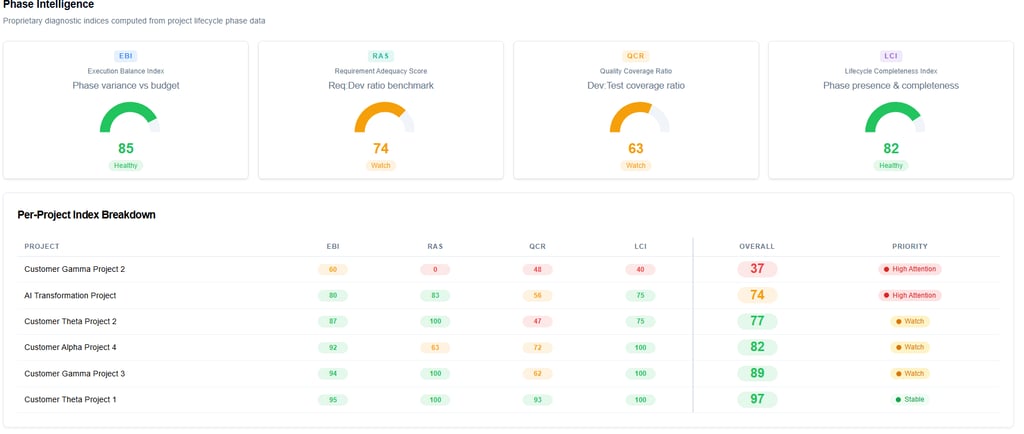The height and width of the screenshot is (434, 1024).
Task: Sort by the LCI column header
Action: [640, 247]
